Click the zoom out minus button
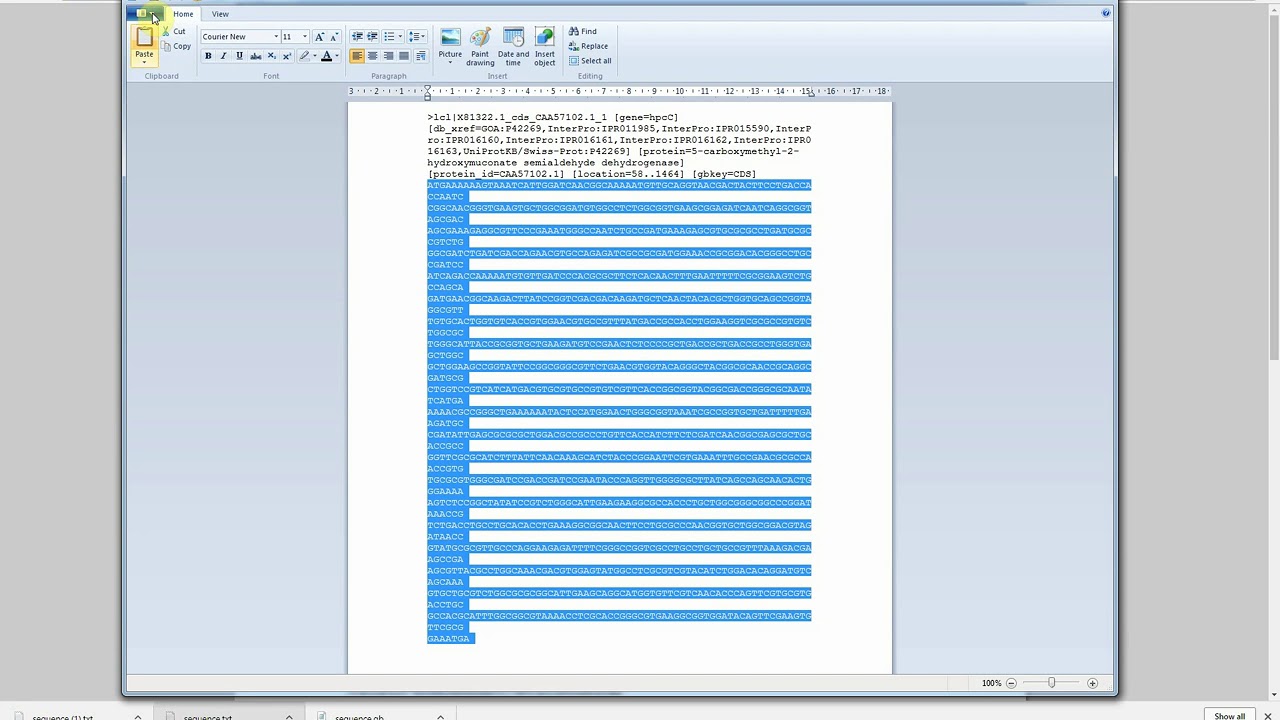 point(1011,683)
